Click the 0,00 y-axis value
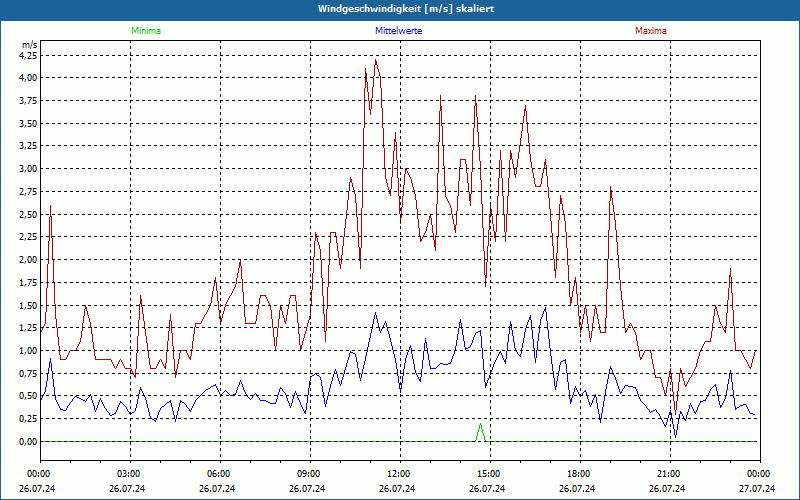 [28, 441]
